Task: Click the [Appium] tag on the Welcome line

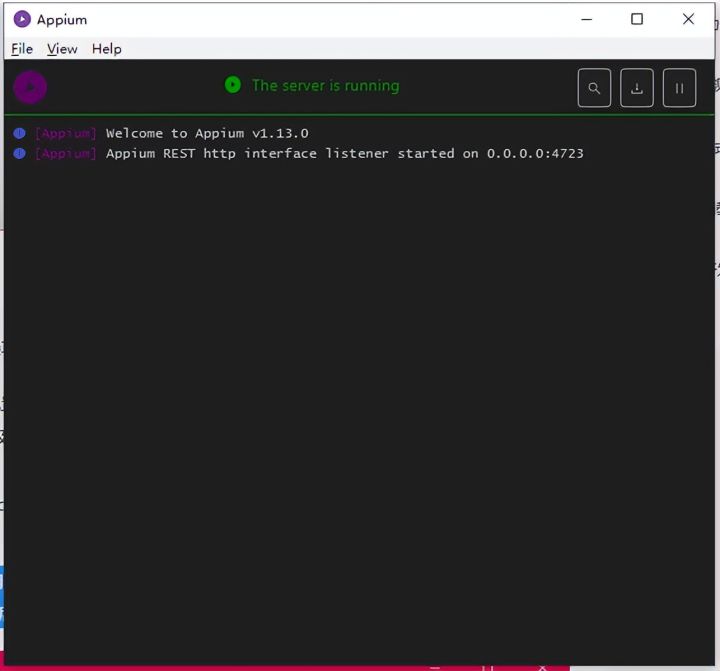Action: [x=66, y=133]
